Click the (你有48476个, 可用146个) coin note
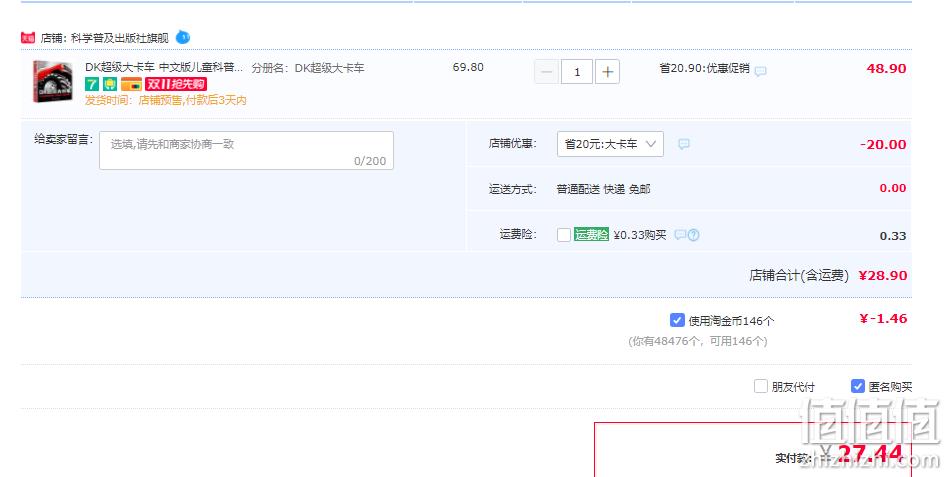The width and height of the screenshot is (949, 477). tap(698, 341)
